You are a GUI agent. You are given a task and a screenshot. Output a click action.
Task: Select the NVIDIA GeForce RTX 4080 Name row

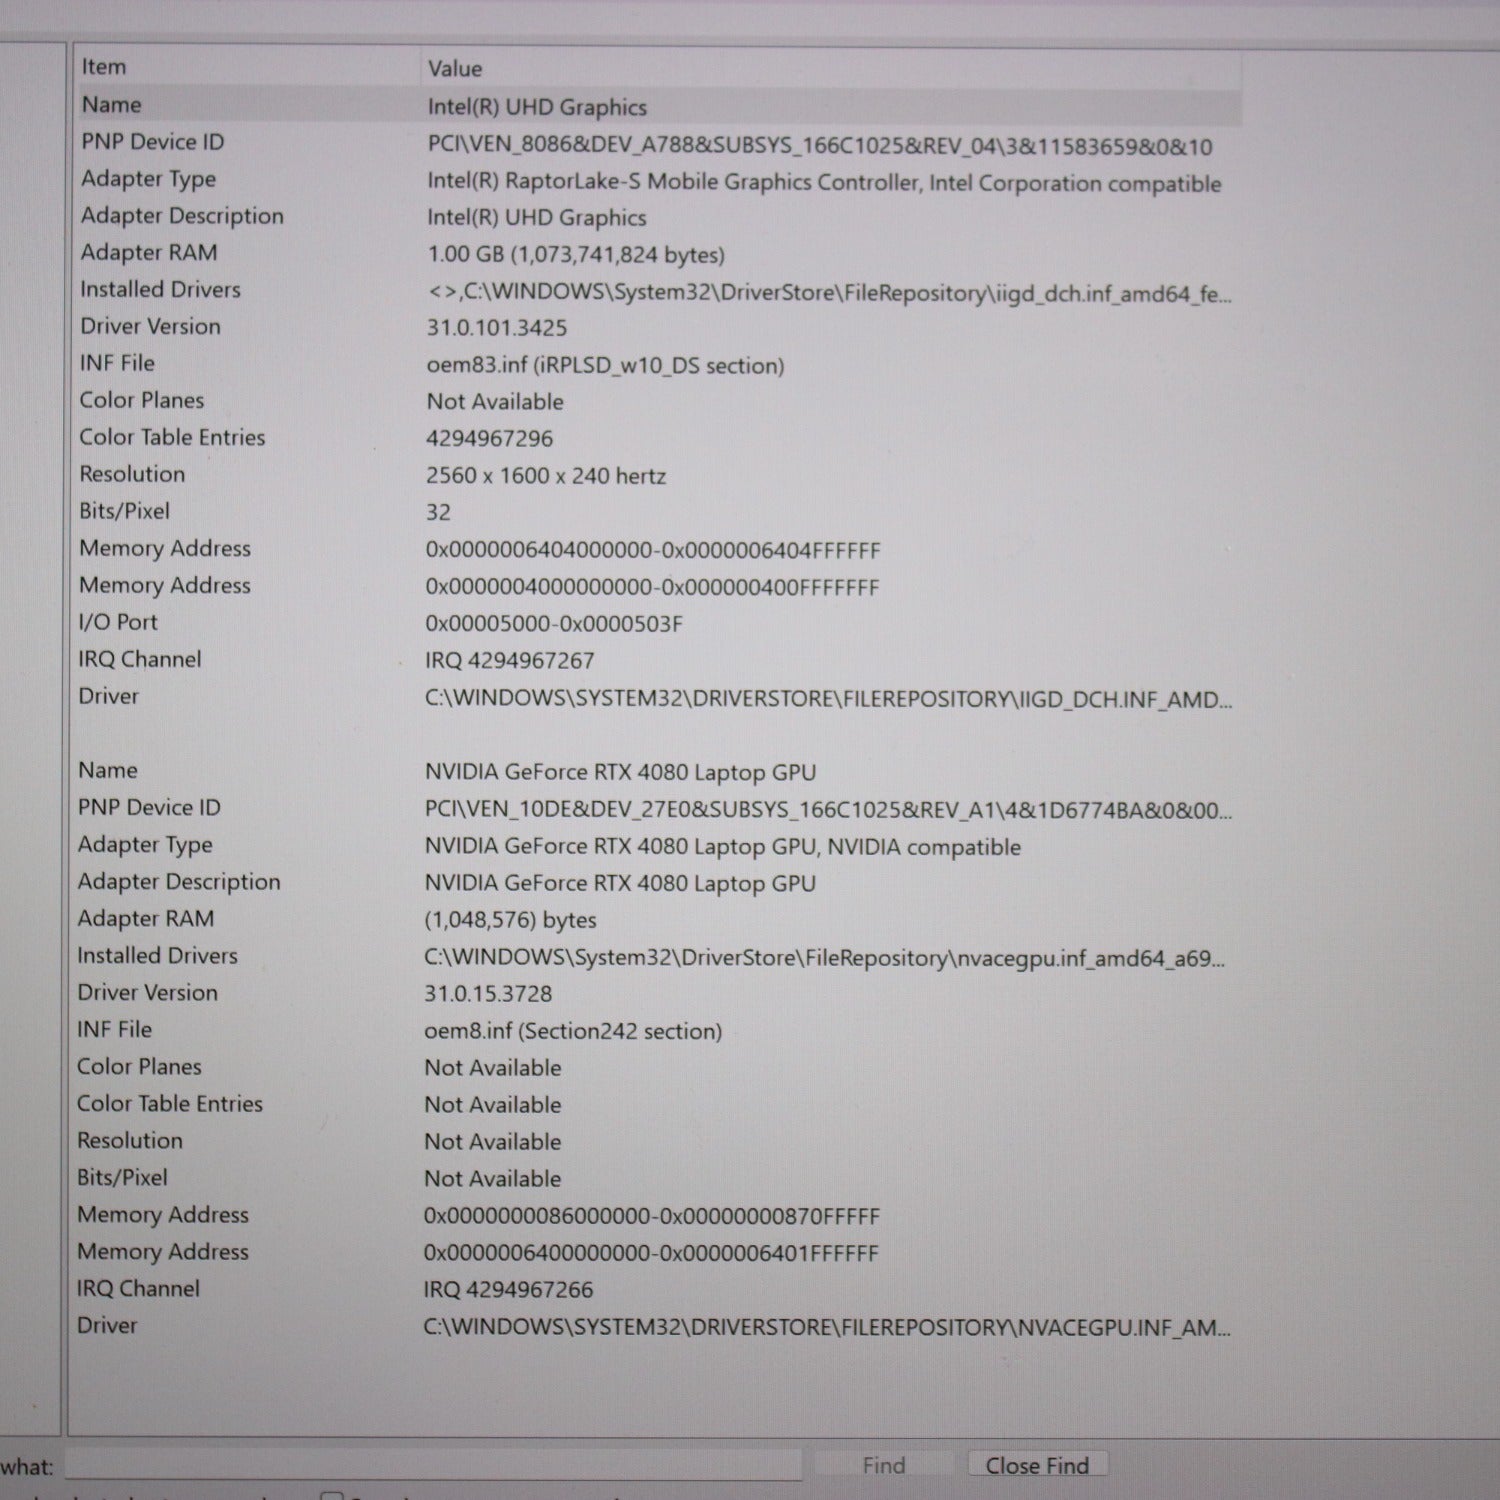(x=620, y=773)
